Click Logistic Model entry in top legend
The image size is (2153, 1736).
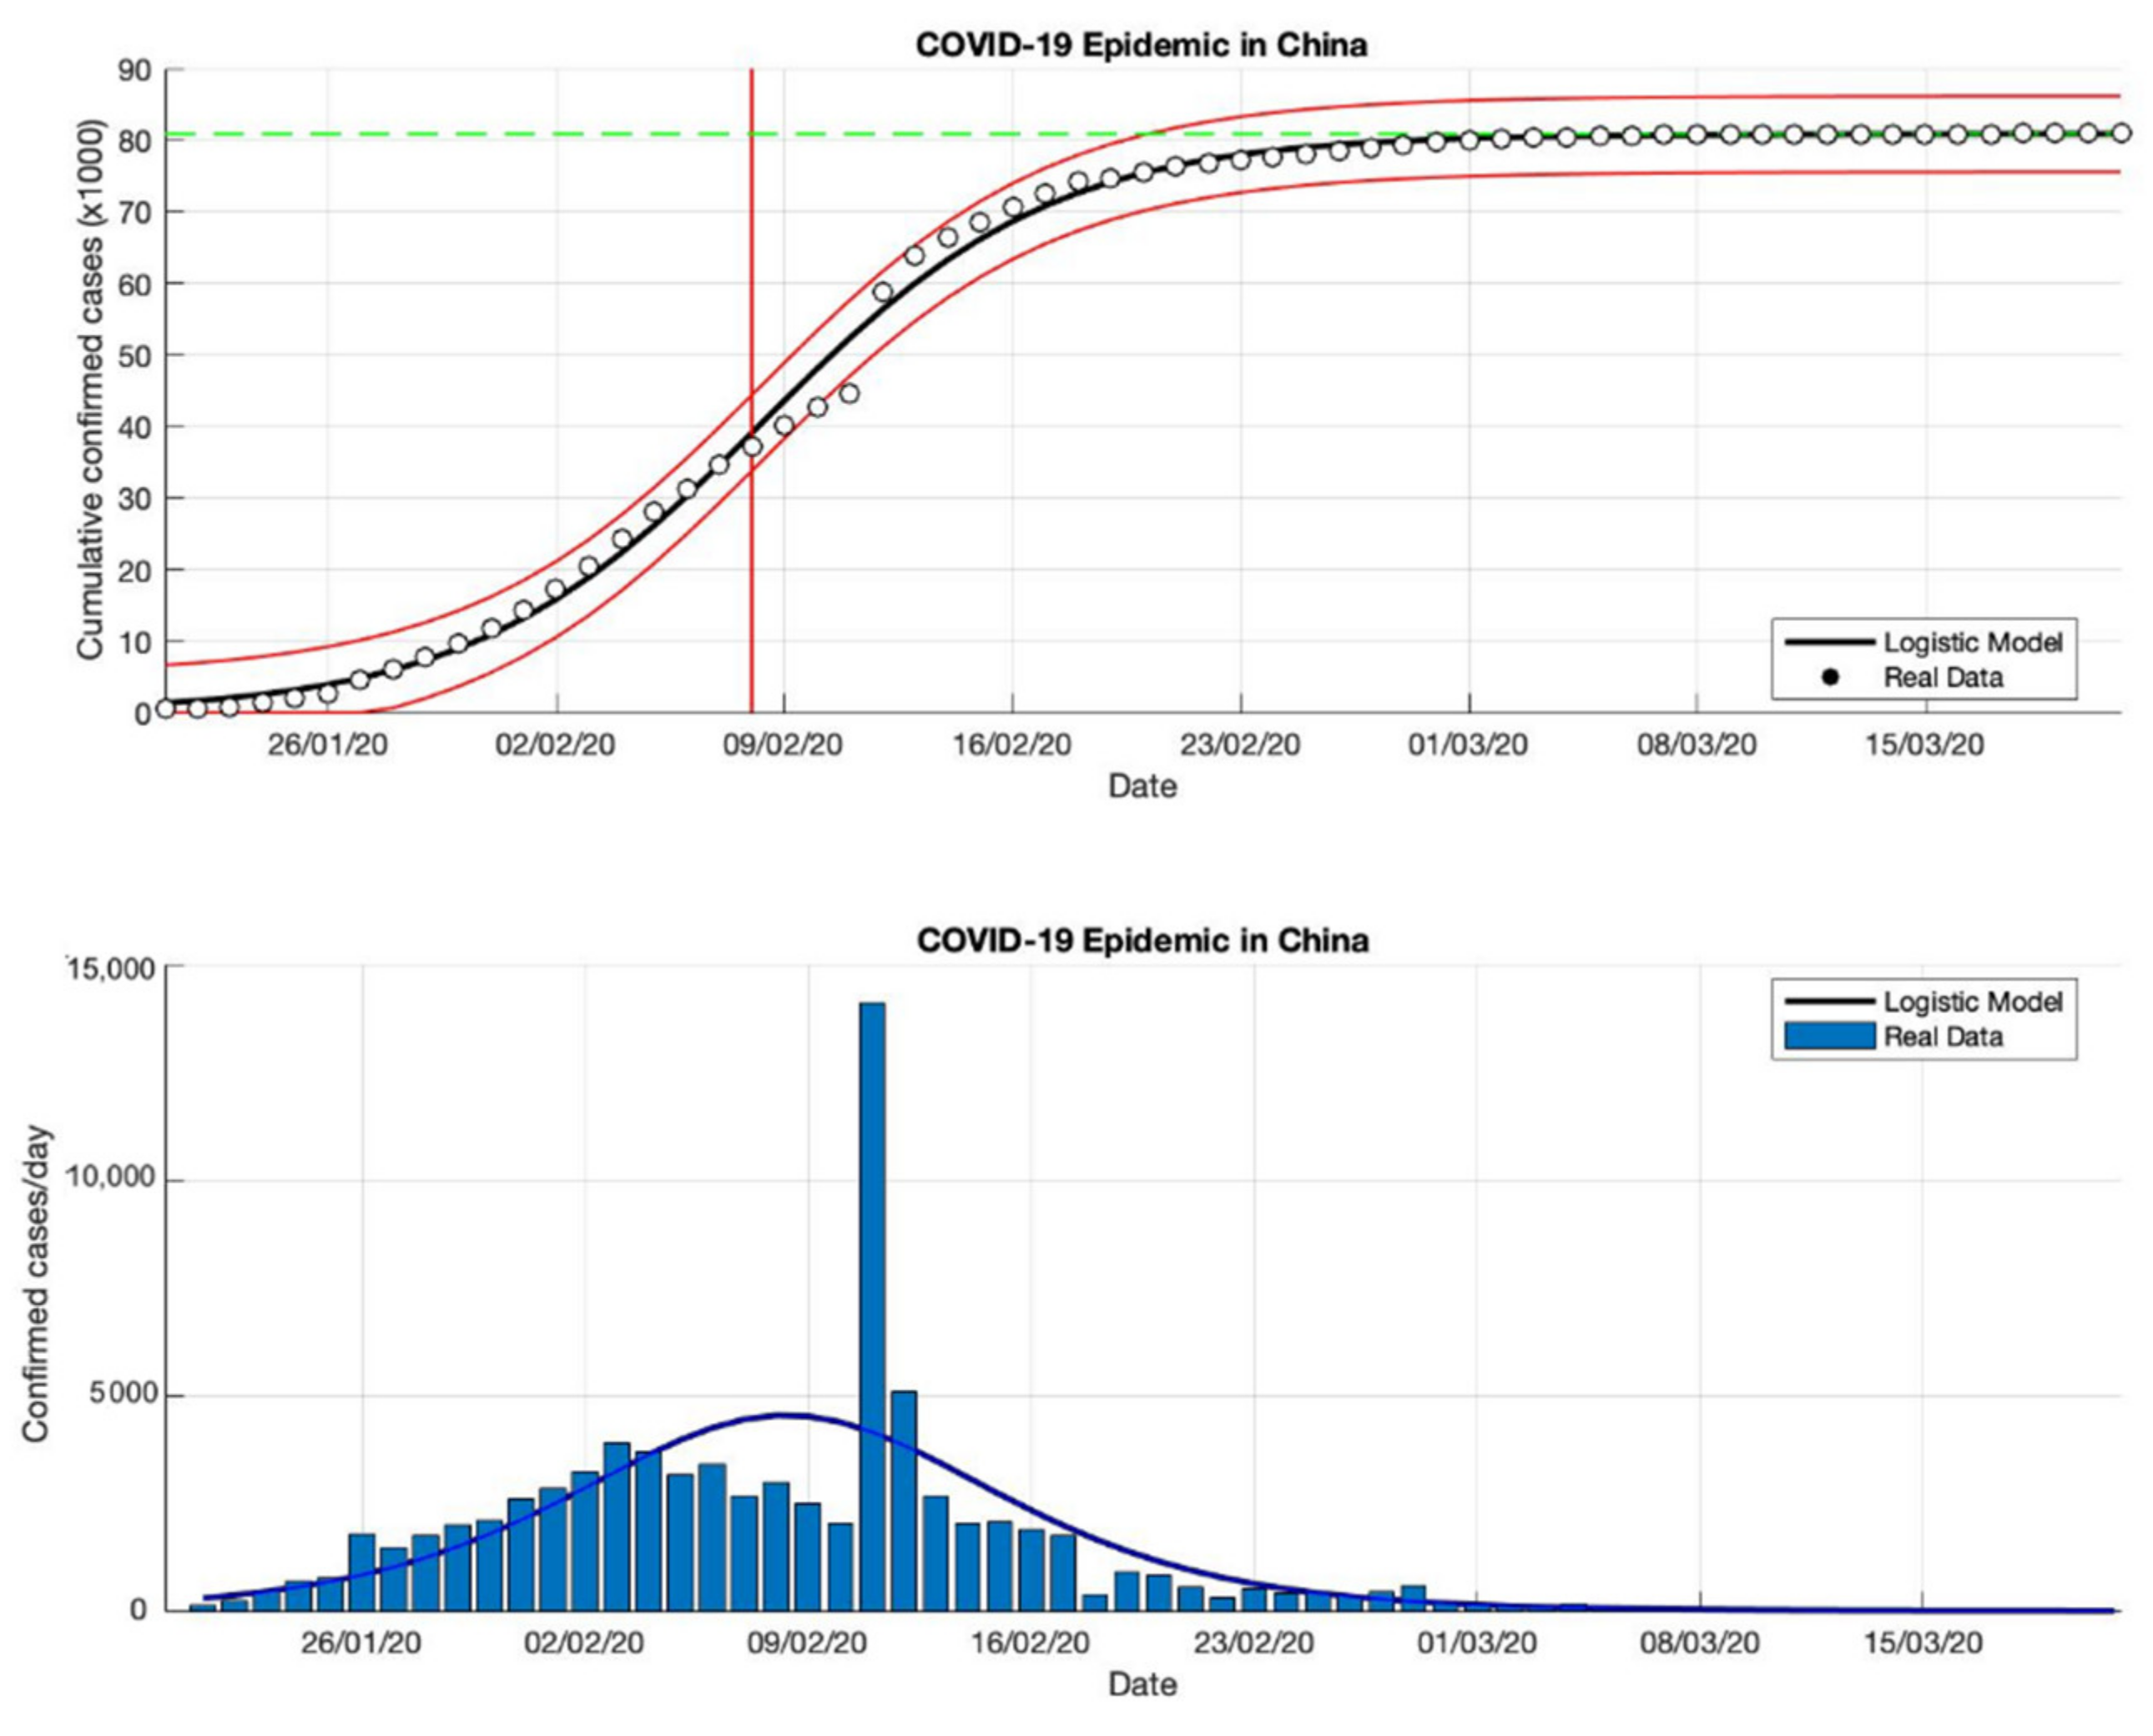1971,642
